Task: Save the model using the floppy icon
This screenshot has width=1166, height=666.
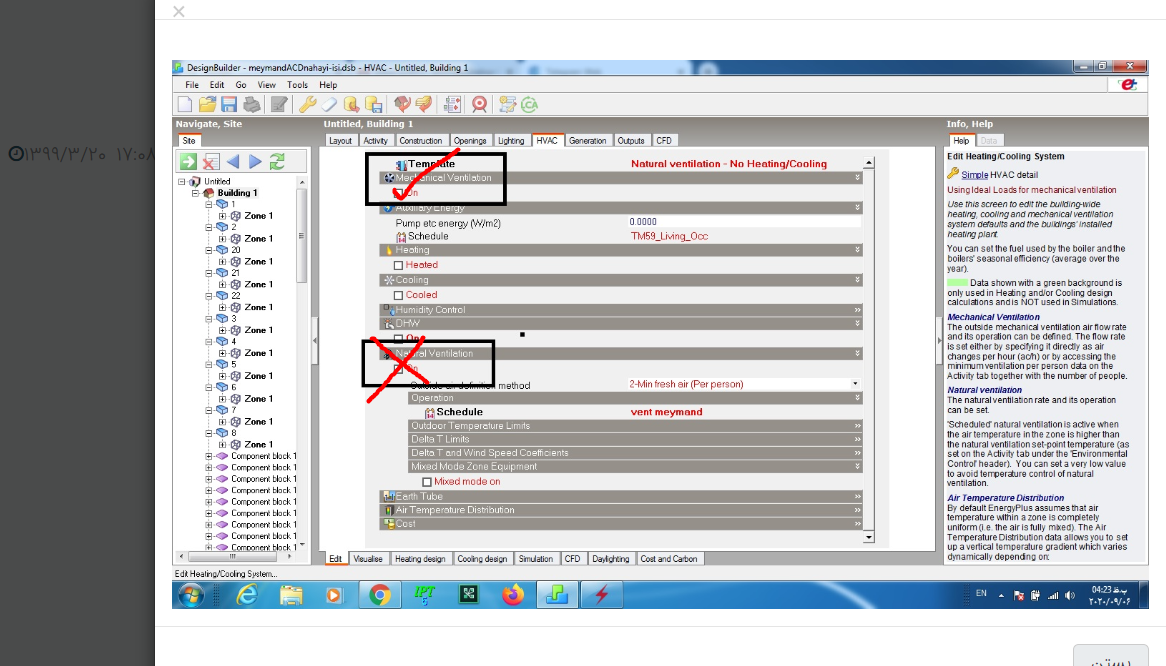Action: 229,105
